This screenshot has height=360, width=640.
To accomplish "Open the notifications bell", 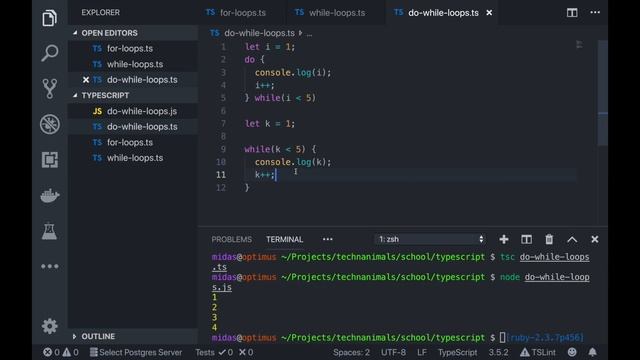I will pyautogui.click(x=592, y=352).
